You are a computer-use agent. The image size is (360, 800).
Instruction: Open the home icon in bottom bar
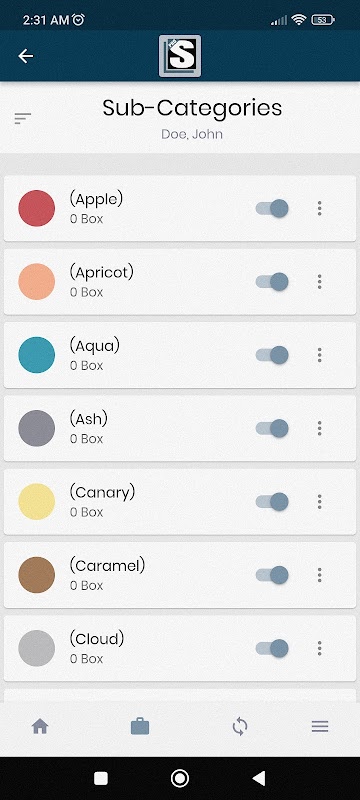(40, 726)
